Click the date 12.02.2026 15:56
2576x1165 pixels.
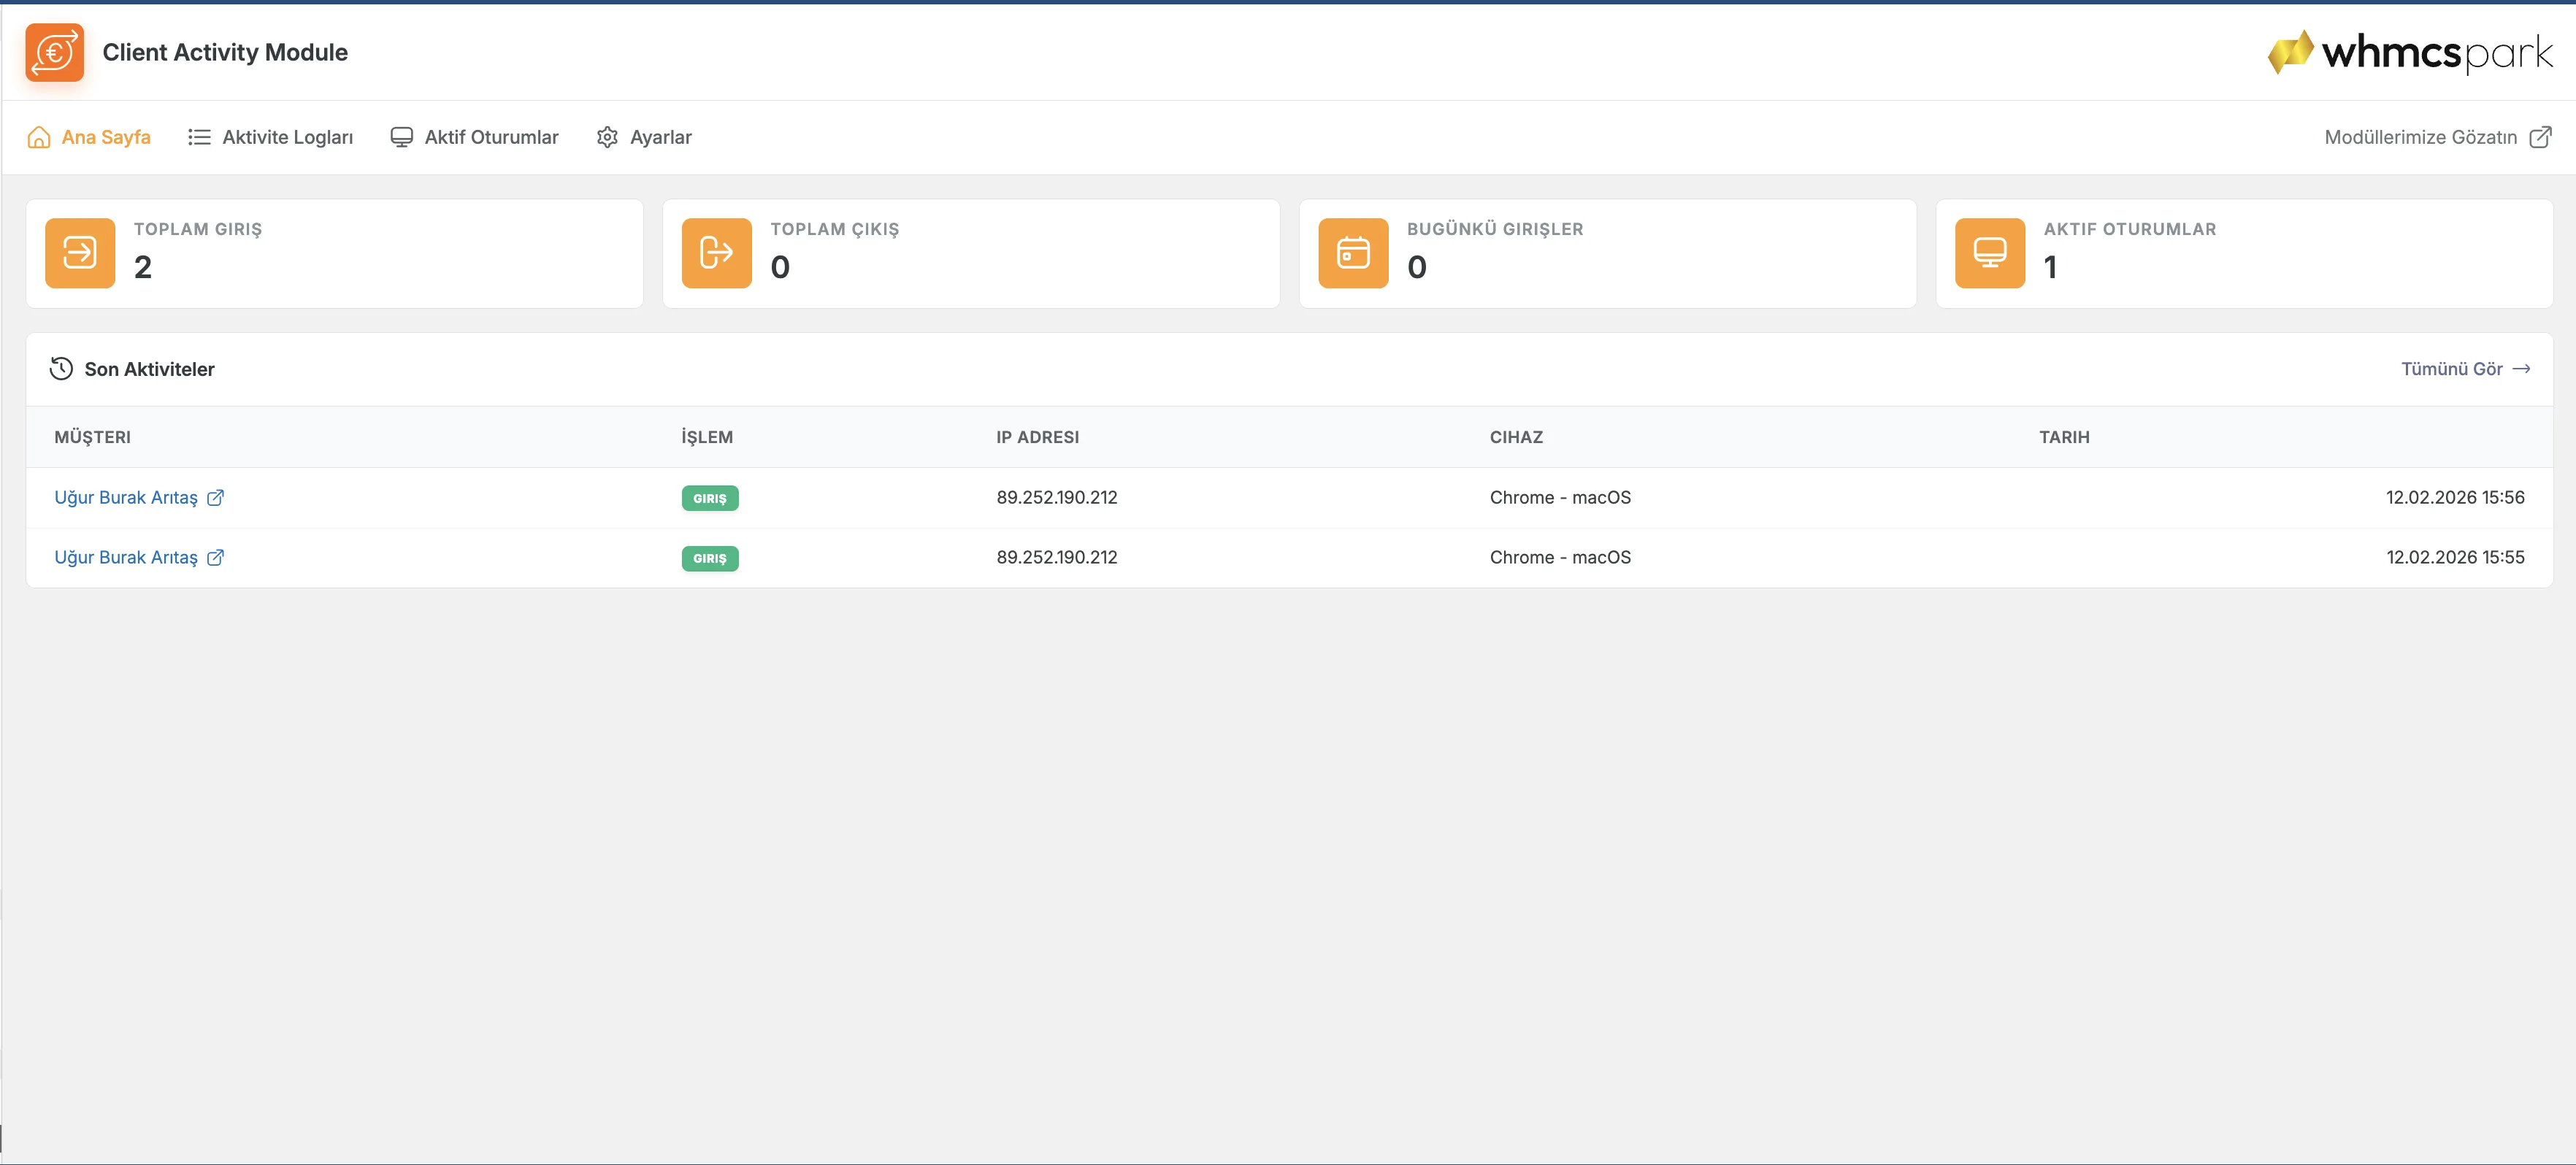click(x=2455, y=498)
